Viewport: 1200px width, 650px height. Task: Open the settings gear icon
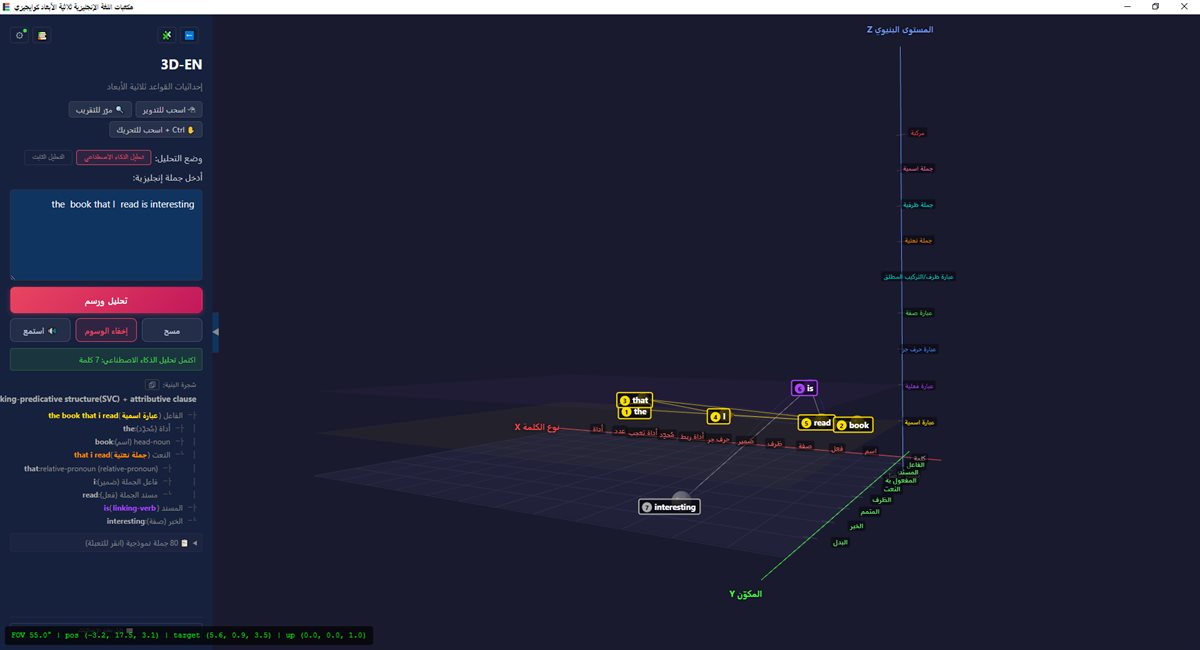20,35
